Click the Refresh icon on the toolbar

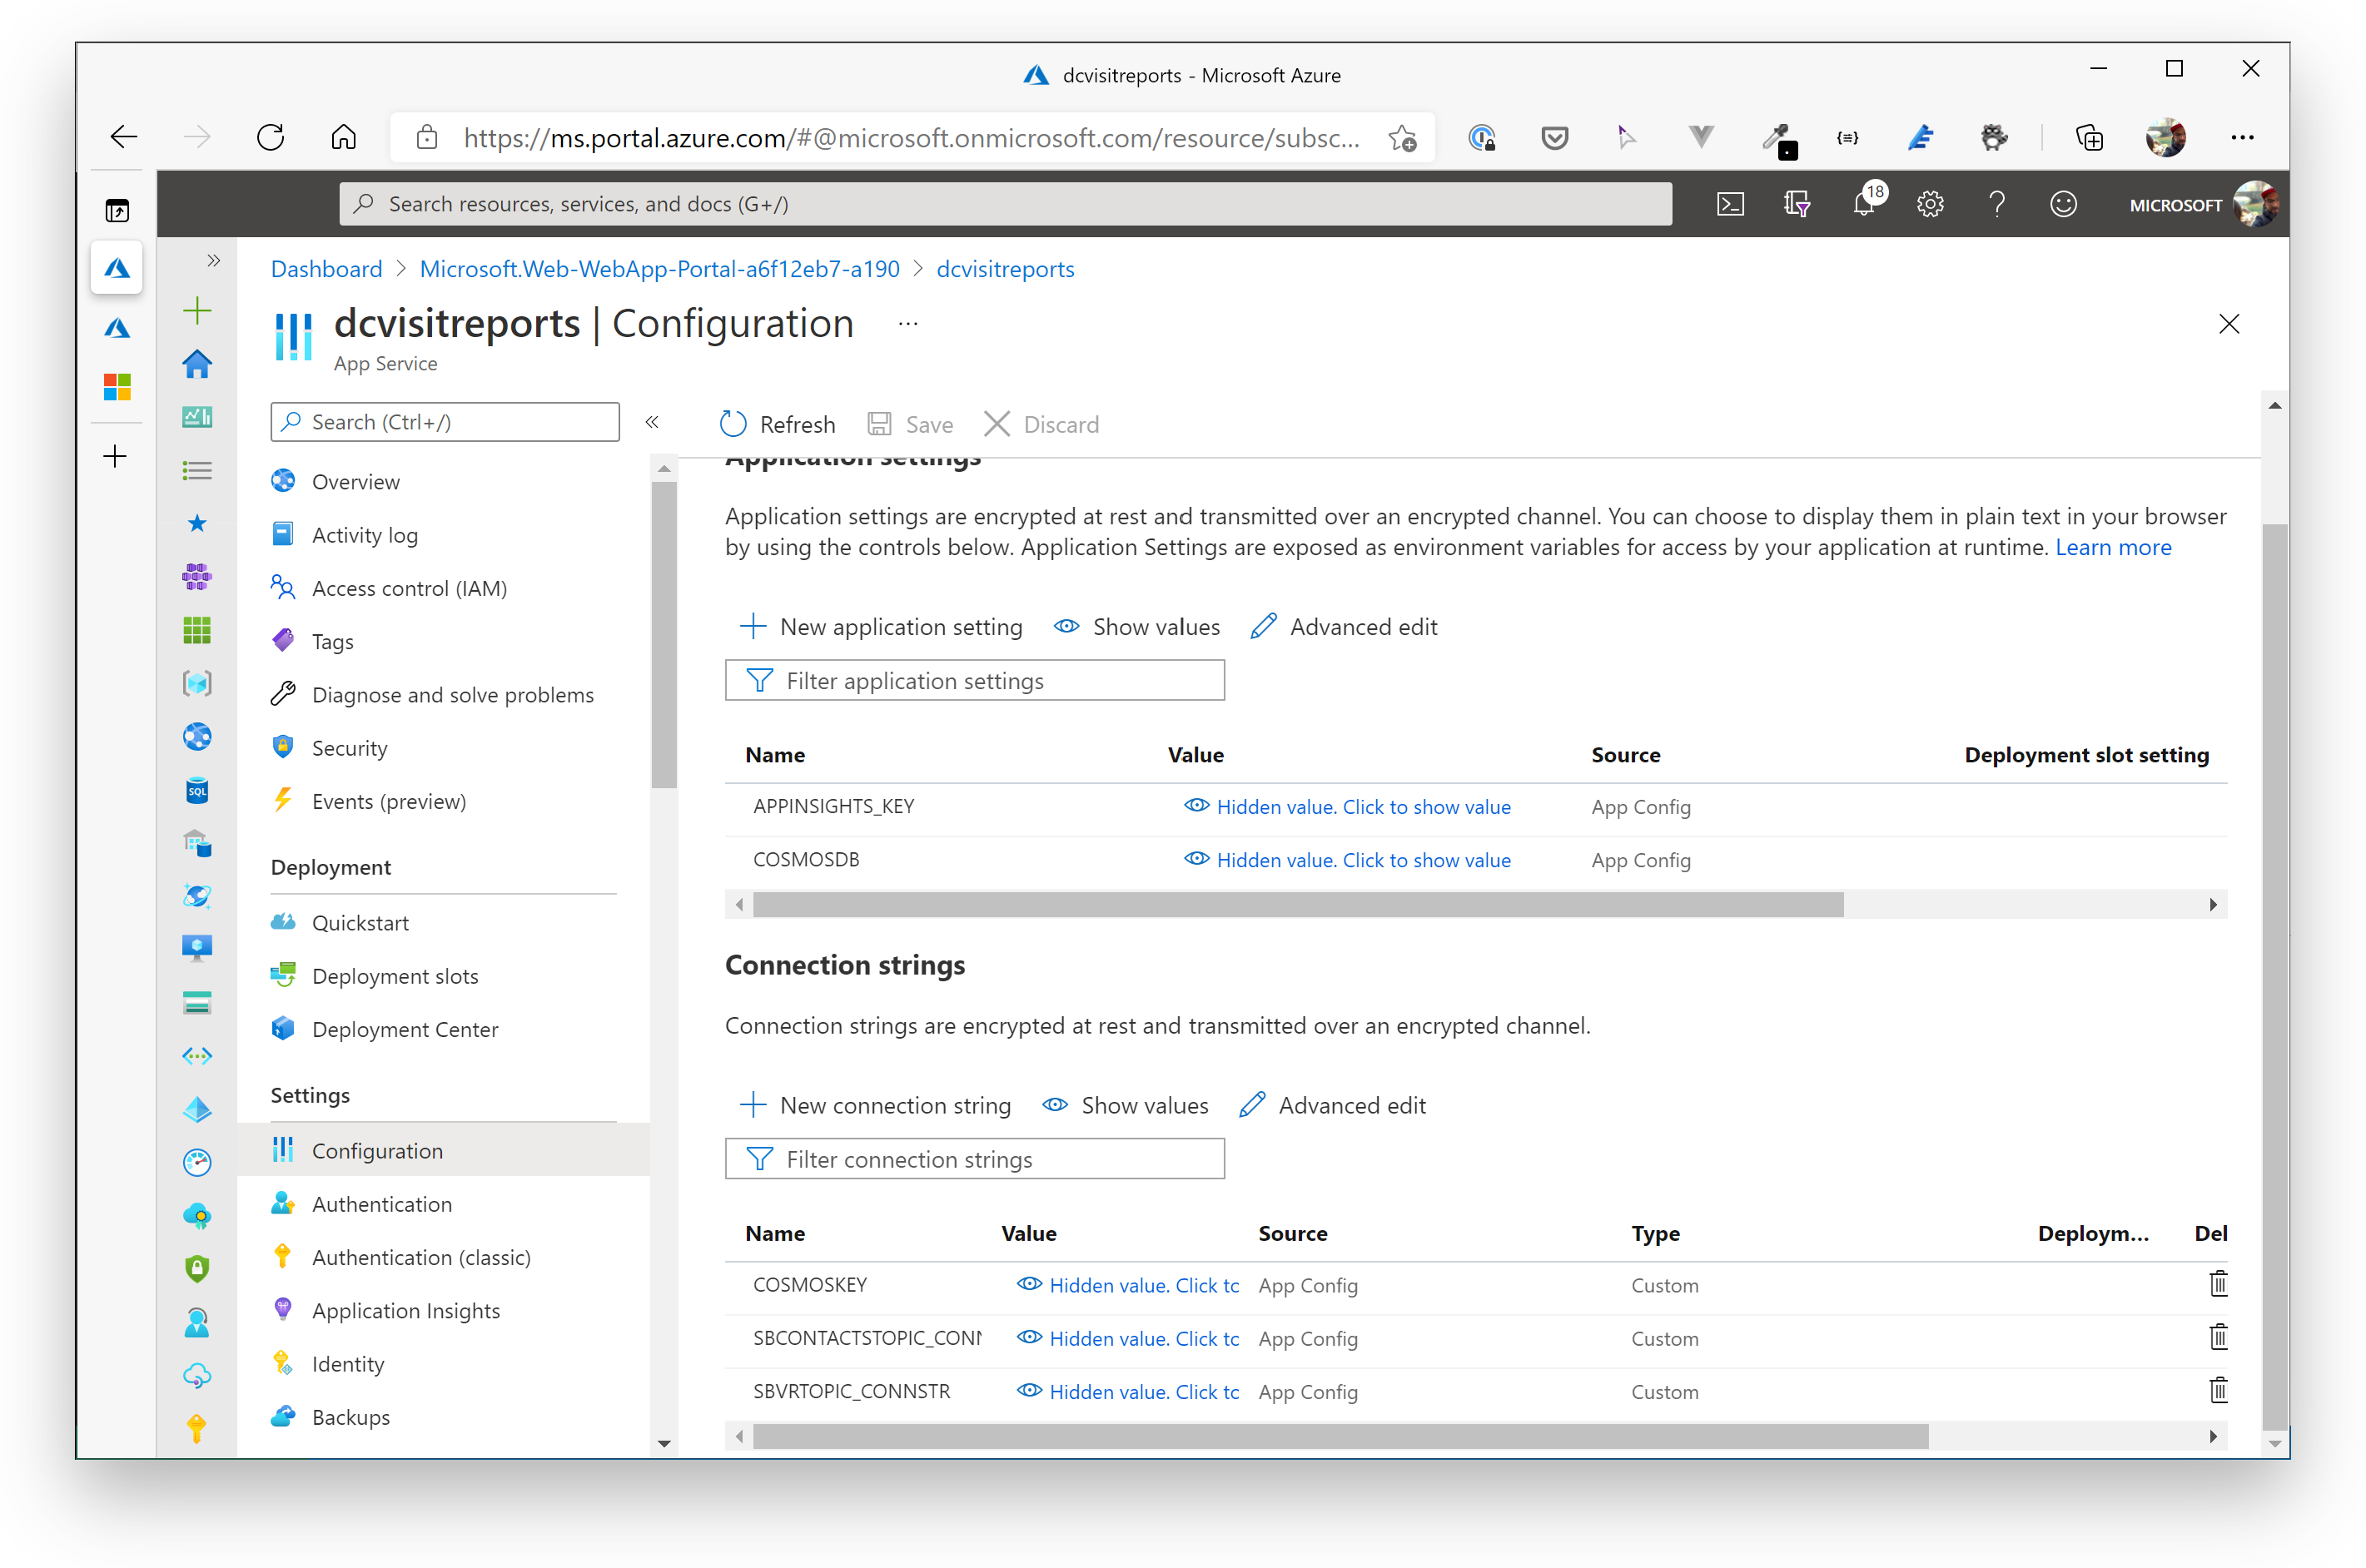[733, 423]
